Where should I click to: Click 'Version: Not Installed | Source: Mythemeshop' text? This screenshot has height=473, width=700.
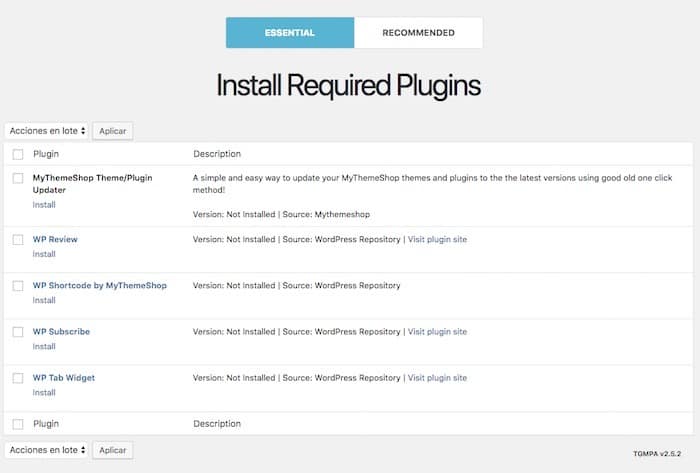point(281,214)
